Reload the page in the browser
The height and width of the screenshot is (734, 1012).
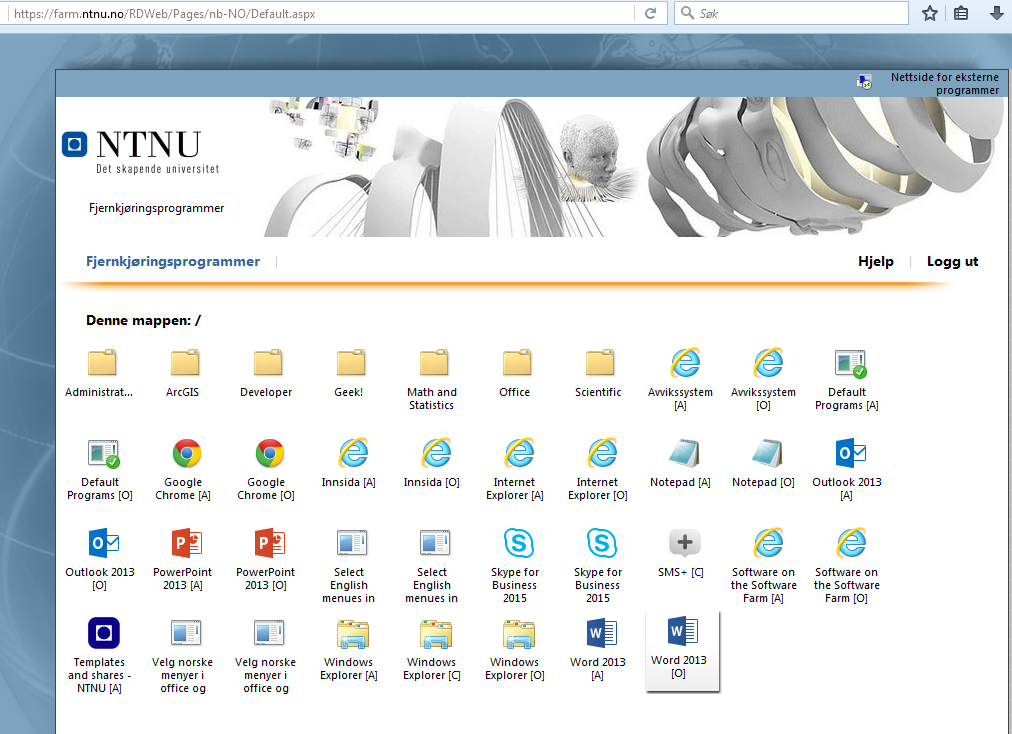coord(651,14)
